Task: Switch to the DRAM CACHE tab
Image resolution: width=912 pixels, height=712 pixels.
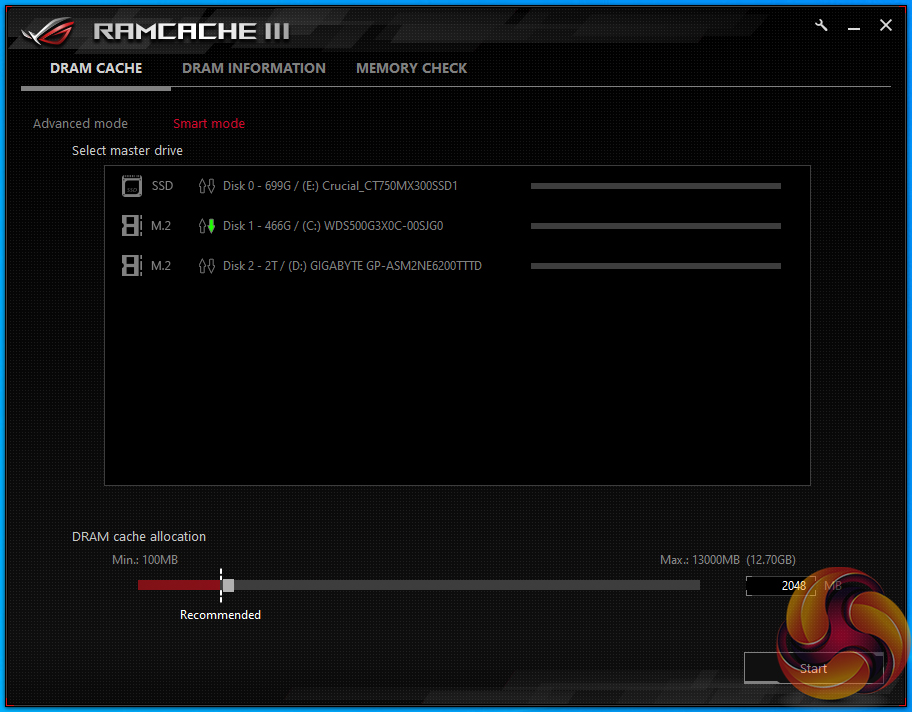Action: 96,68
